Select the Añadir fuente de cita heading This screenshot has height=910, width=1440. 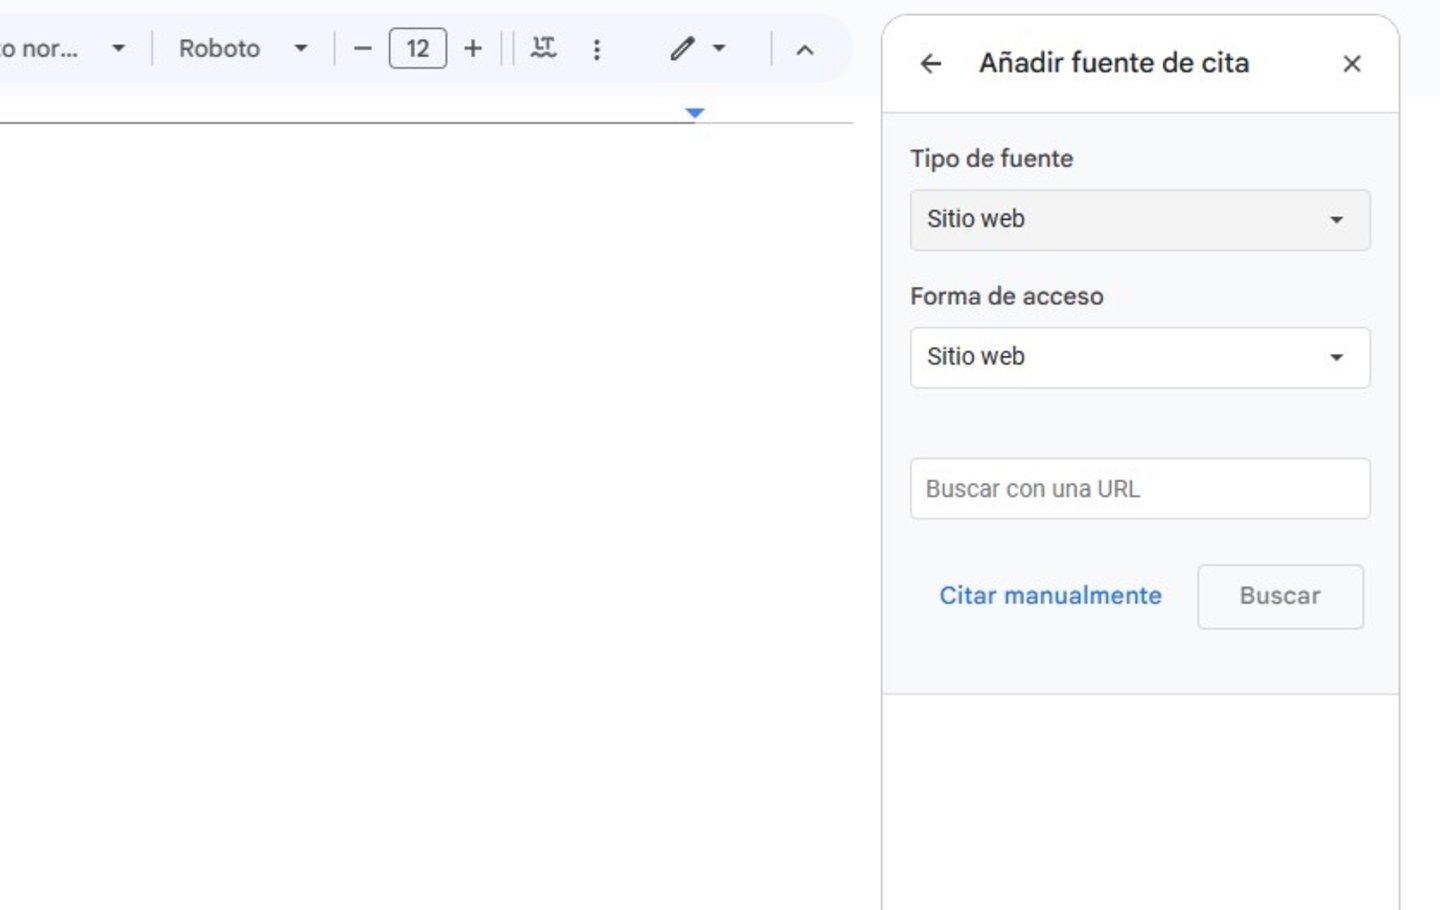1114,63
